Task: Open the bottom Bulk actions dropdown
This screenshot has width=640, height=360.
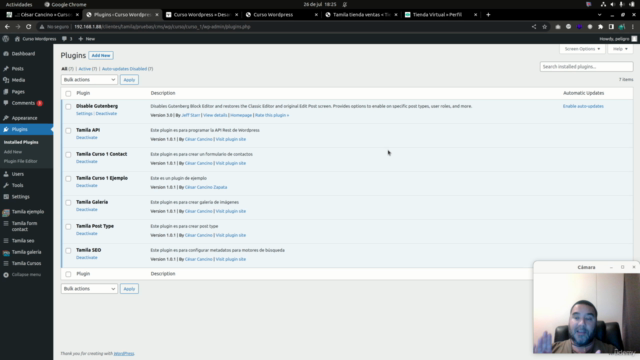Action: pos(89,289)
